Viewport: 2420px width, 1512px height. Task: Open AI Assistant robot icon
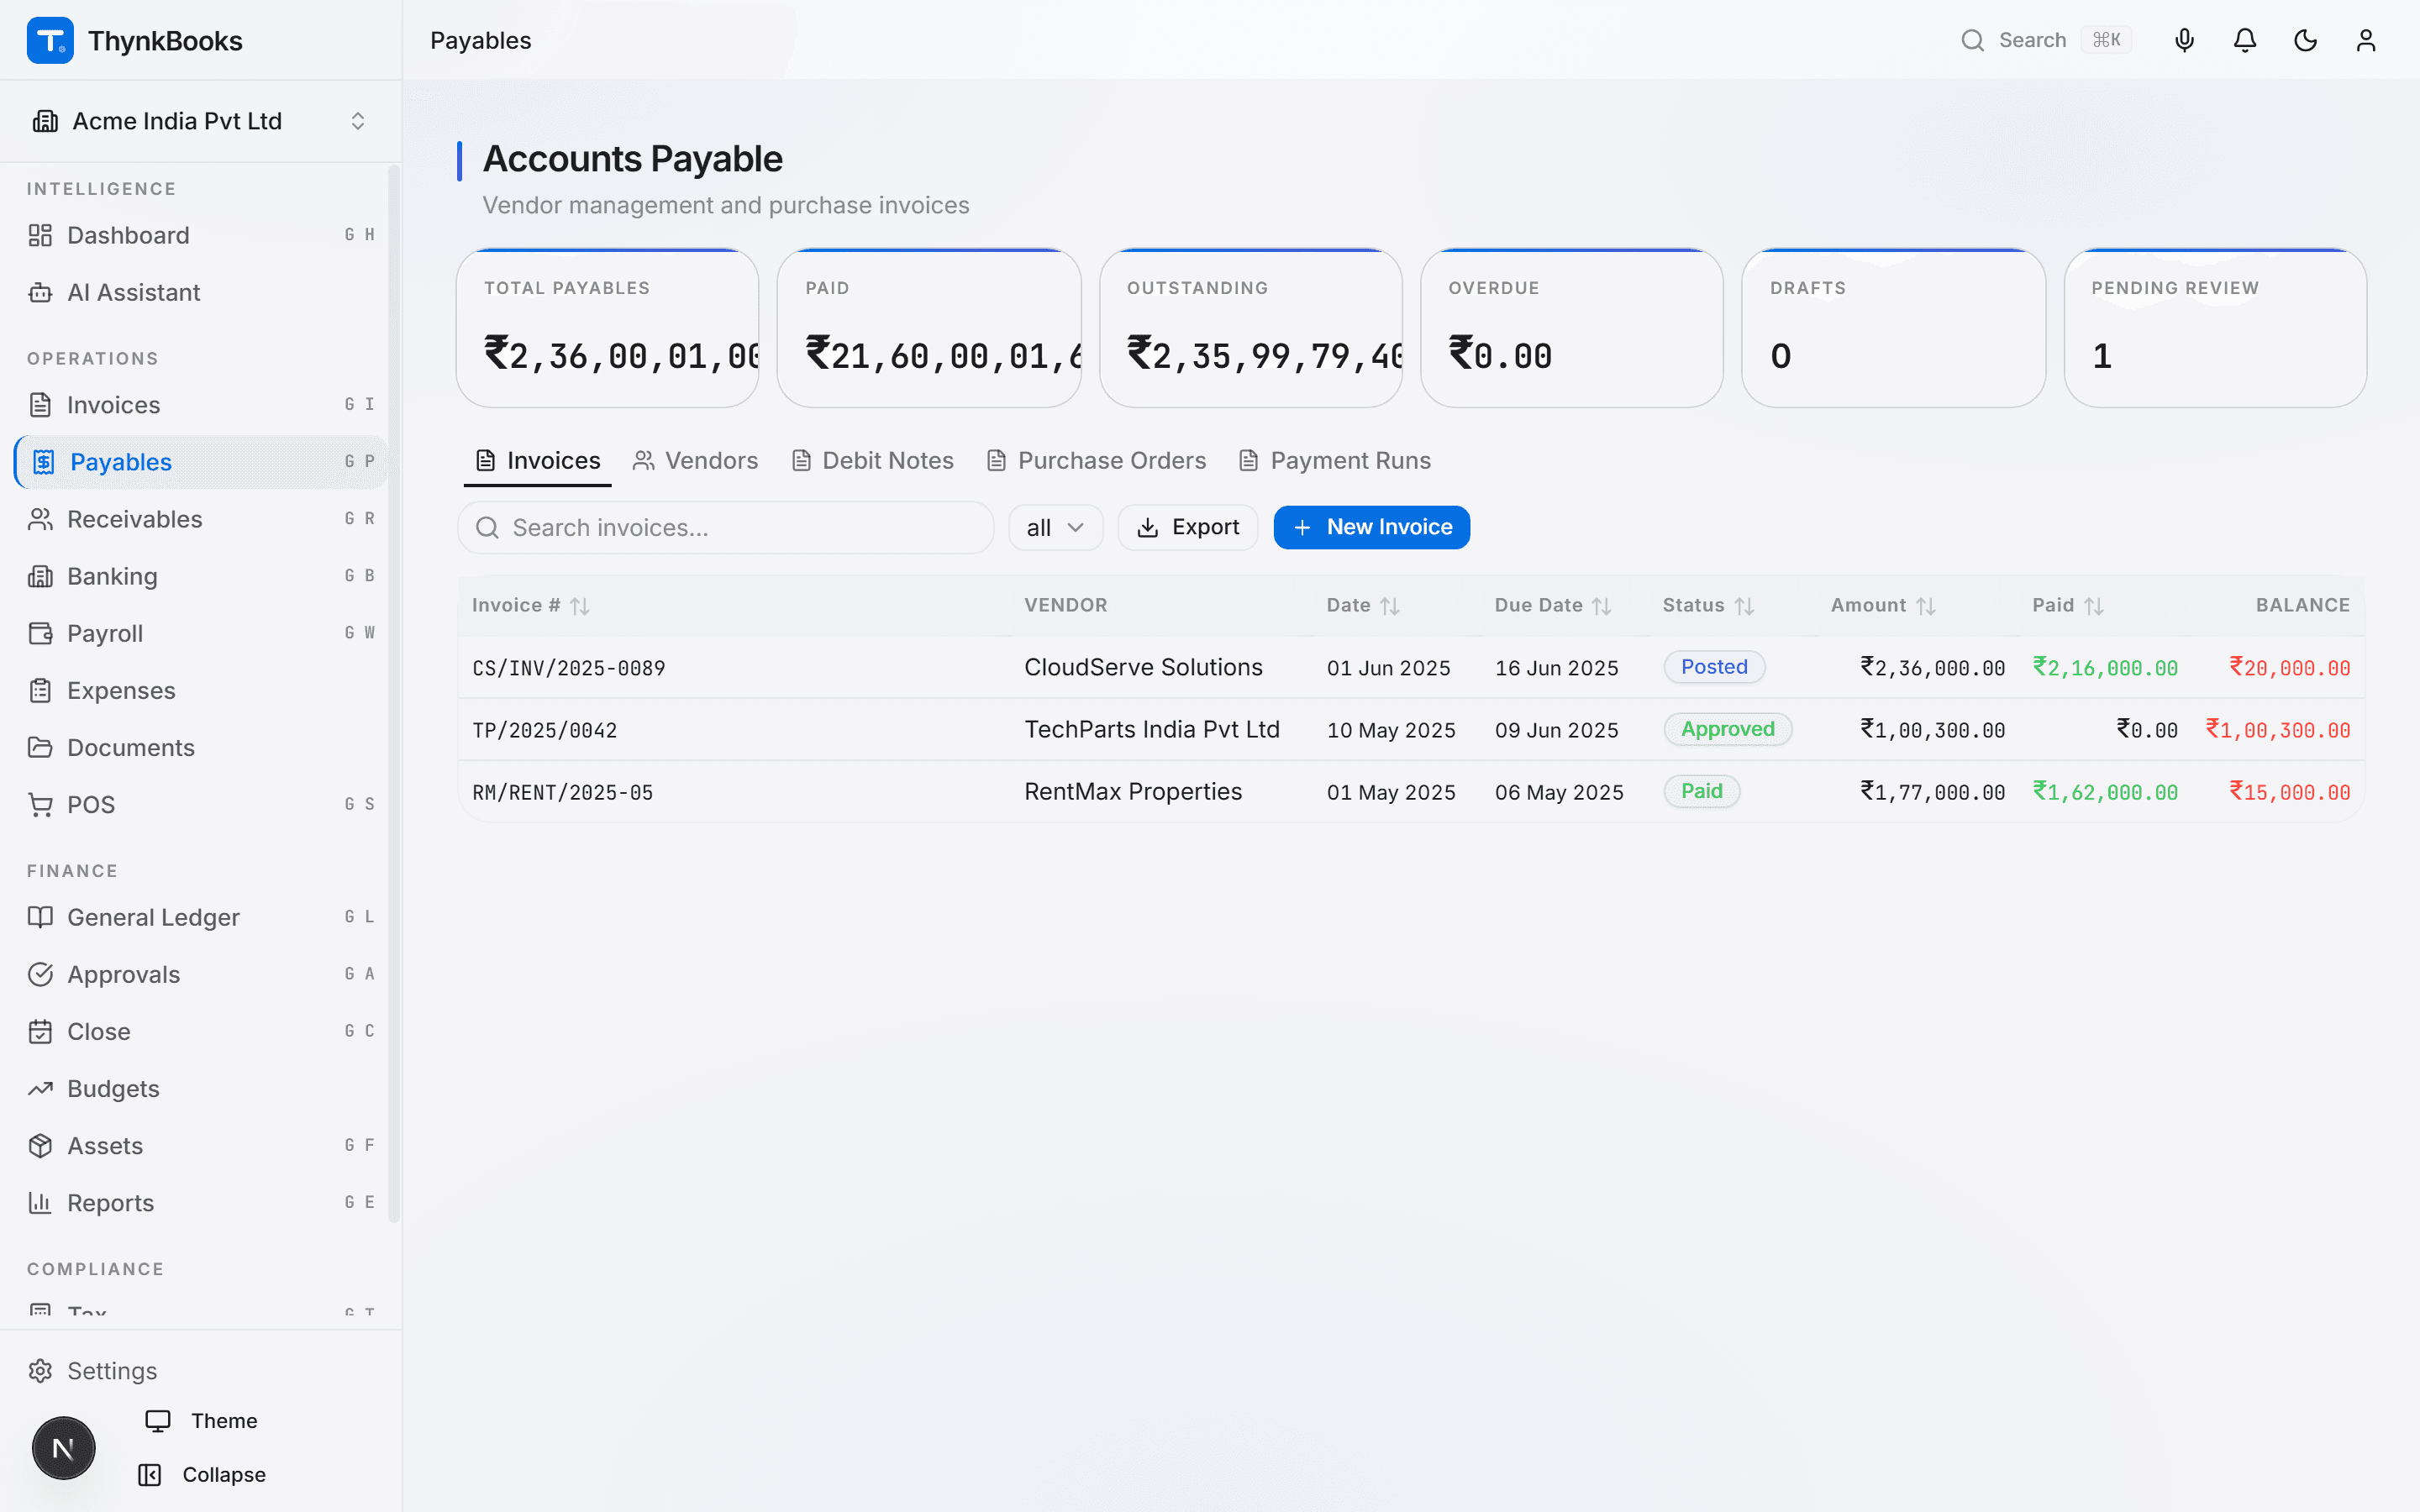[x=40, y=292]
